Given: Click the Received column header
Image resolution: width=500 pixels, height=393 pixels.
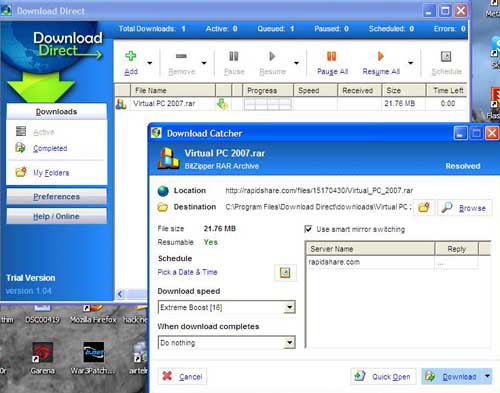Looking at the screenshot, I should [359, 90].
